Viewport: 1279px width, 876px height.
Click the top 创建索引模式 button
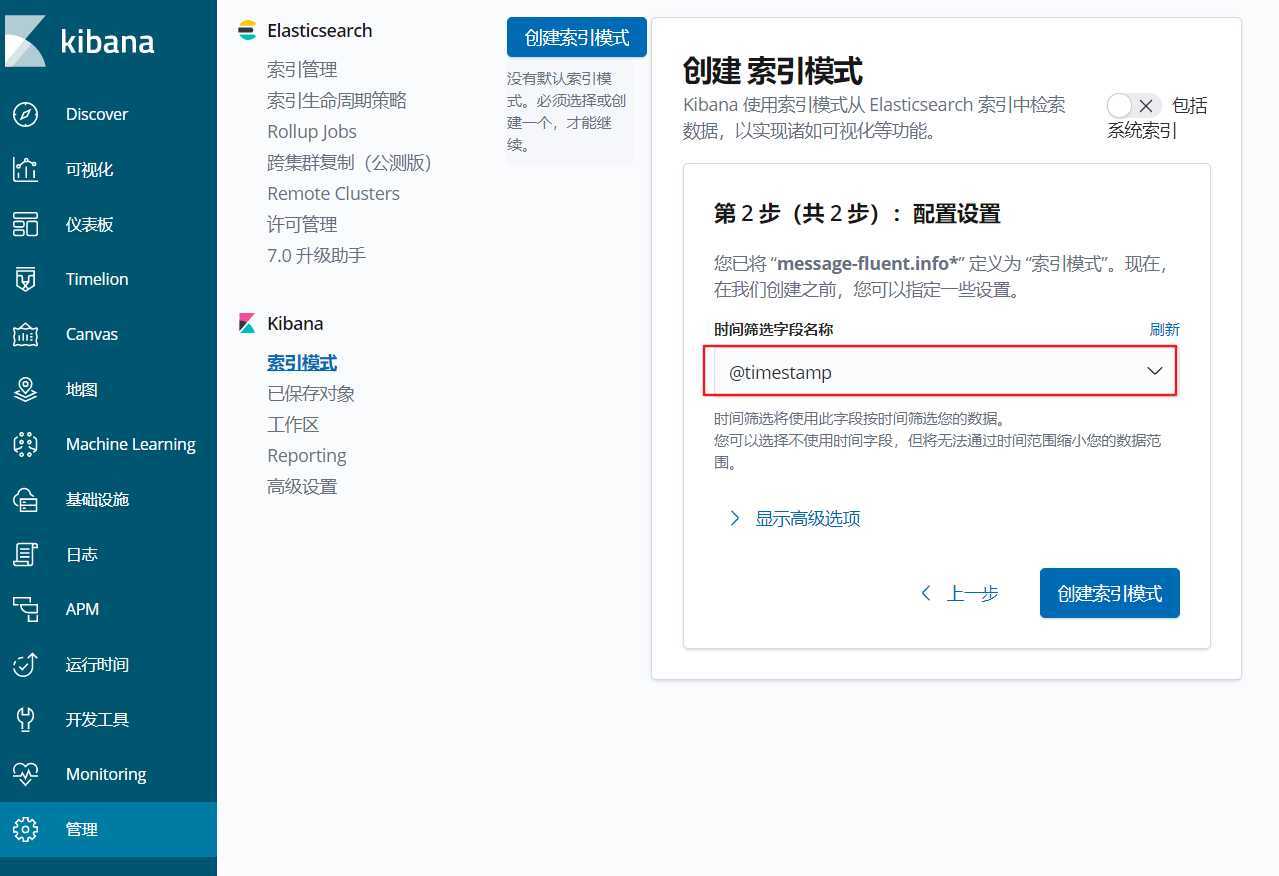577,37
